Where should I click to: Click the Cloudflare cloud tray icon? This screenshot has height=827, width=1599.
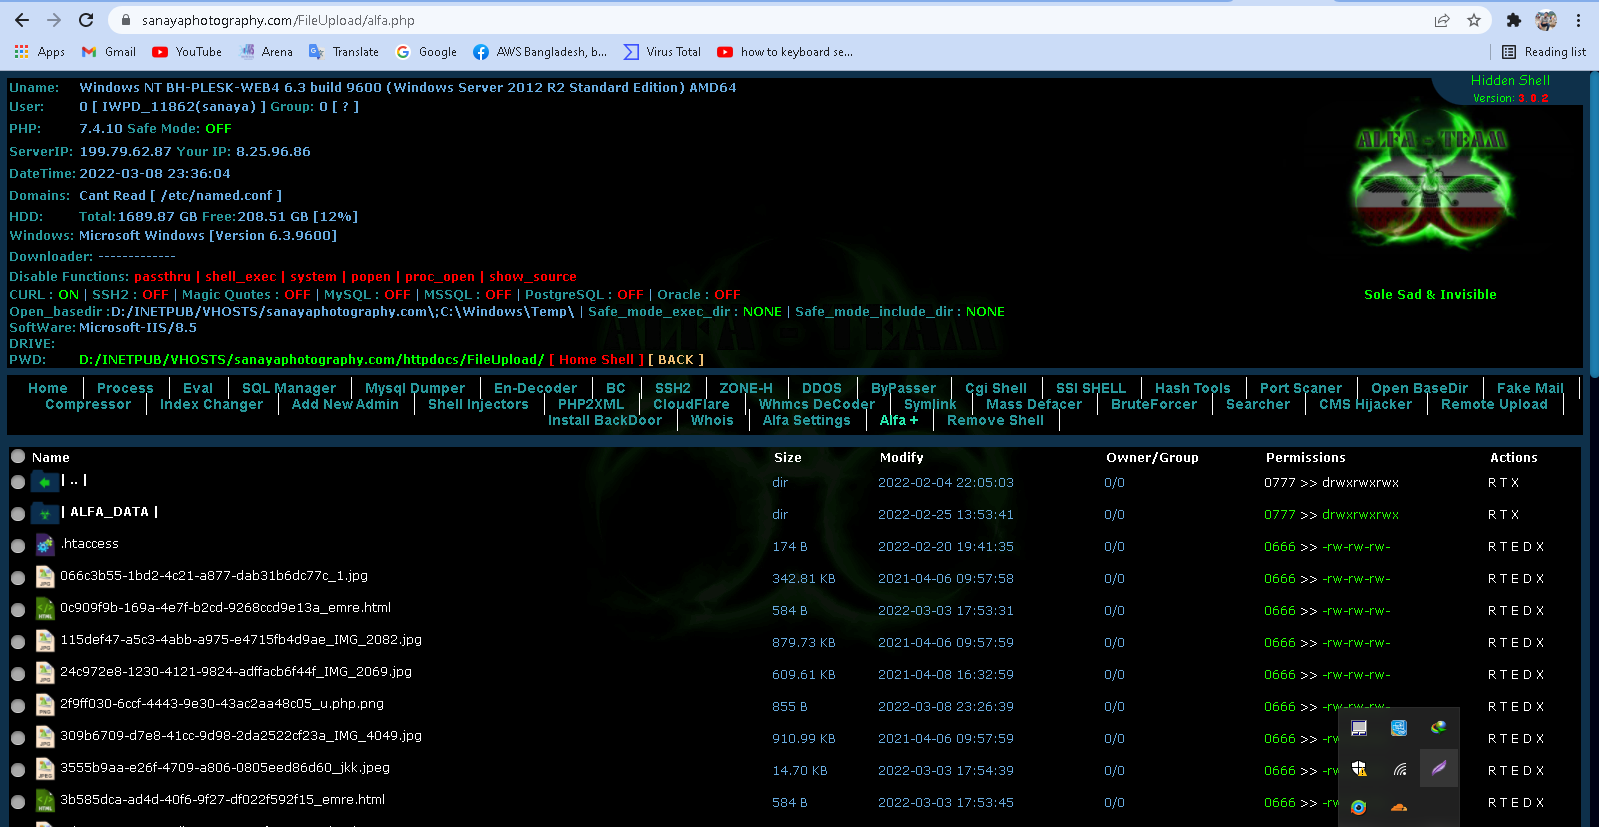(x=1399, y=807)
